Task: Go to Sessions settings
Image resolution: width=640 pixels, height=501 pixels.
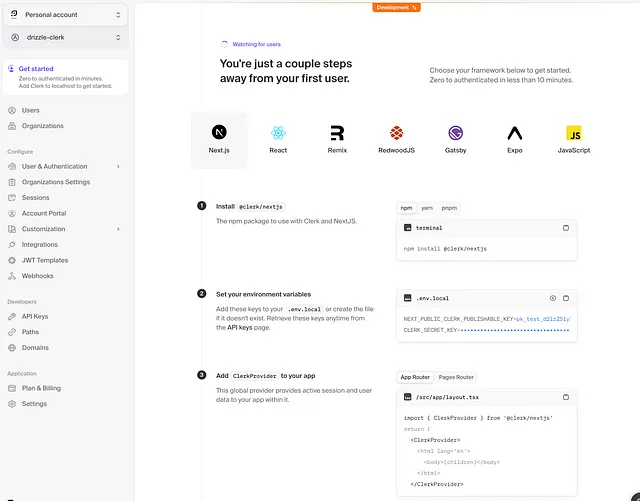Action: [x=36, y=198]
